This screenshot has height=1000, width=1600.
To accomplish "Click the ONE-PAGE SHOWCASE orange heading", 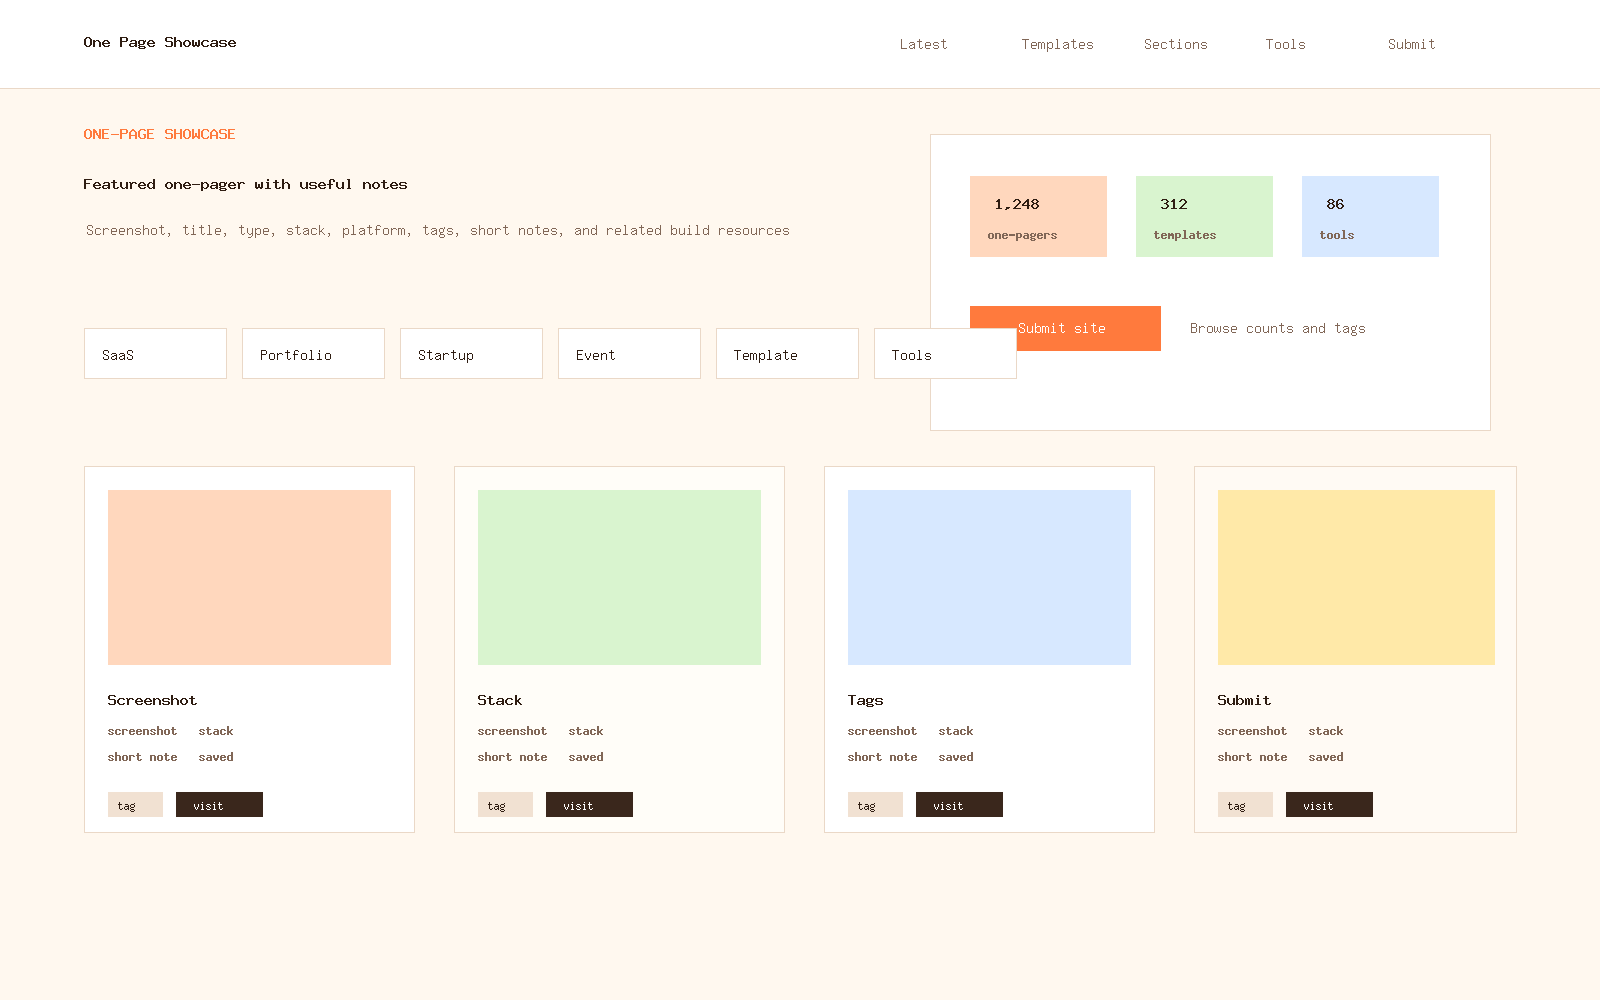I will point(159,134).
